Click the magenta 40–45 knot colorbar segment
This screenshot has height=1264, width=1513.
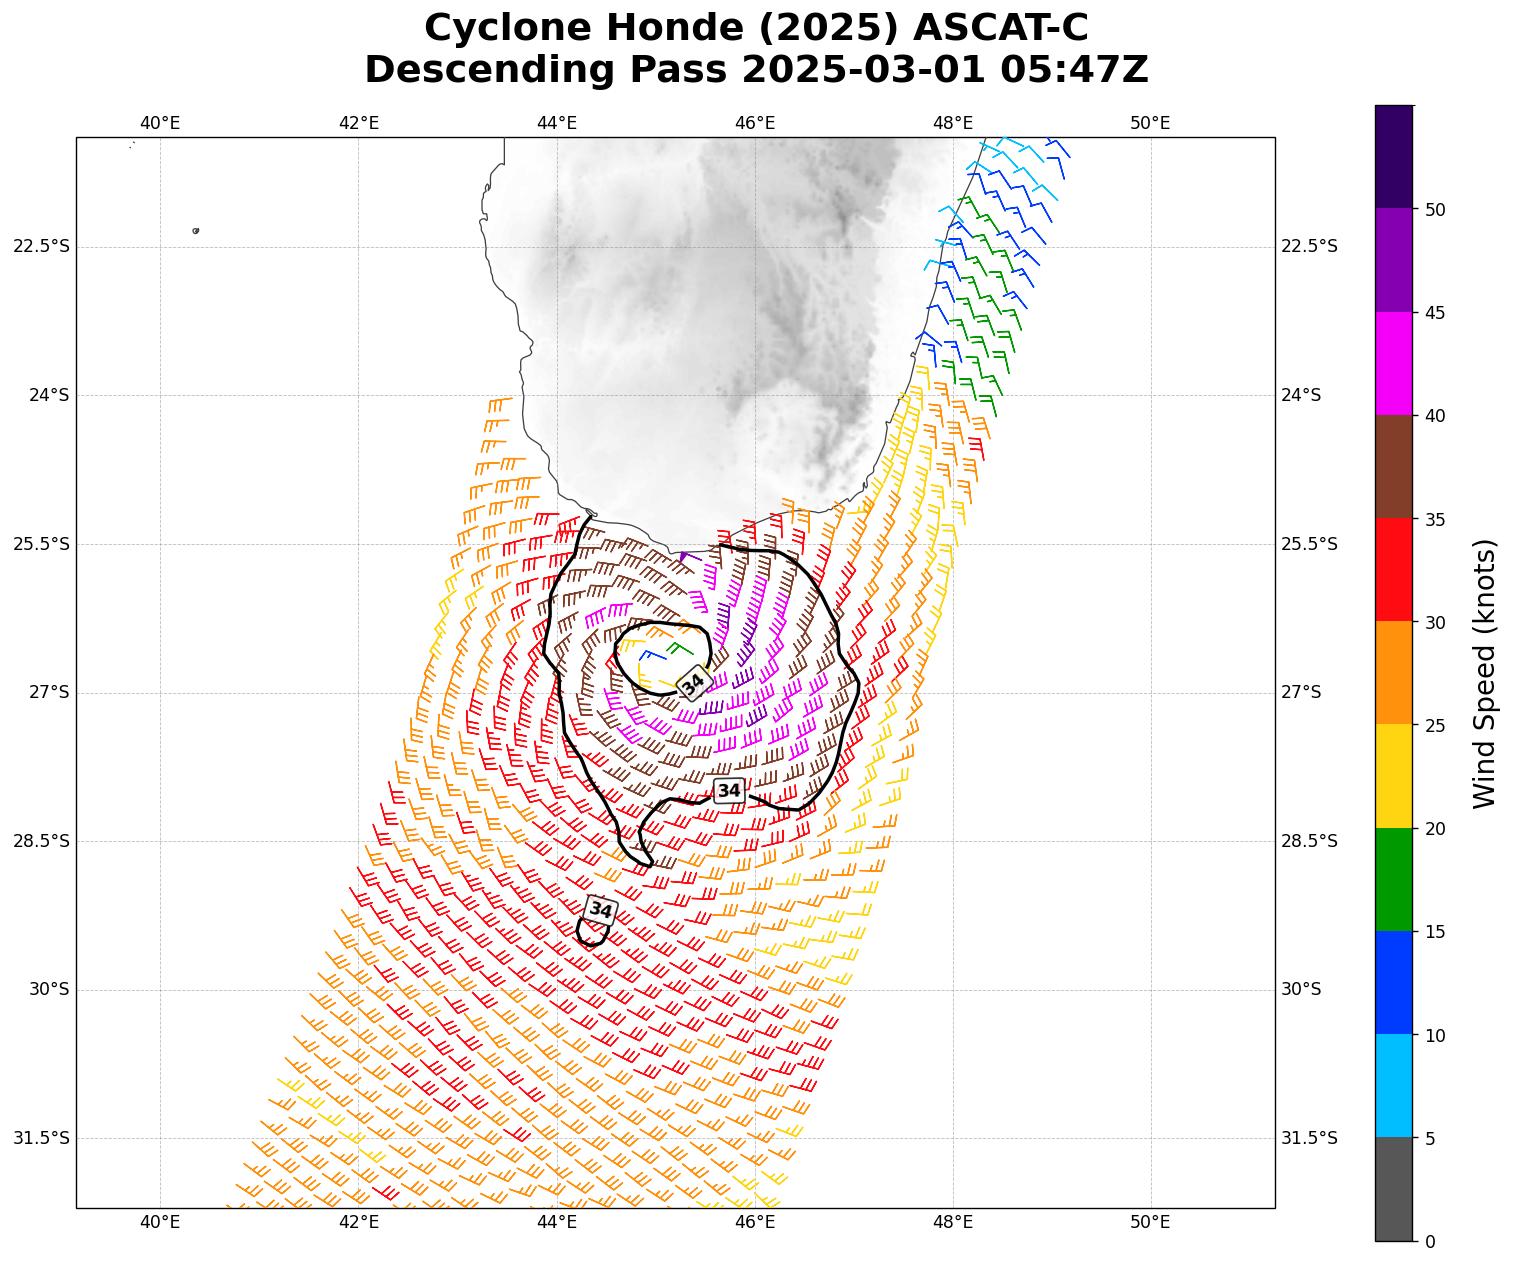pos(1393,363)
